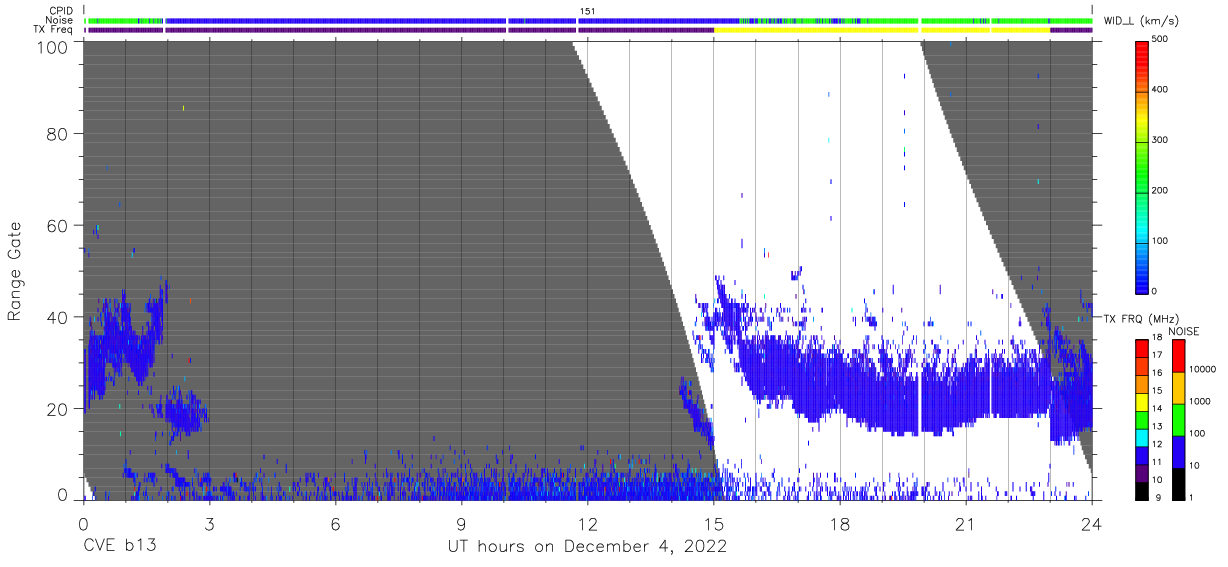This screenshot has width=1228, height=567.
Task: Click the 14 label on TX FRQ legend
Action: tap(1157, 409)
